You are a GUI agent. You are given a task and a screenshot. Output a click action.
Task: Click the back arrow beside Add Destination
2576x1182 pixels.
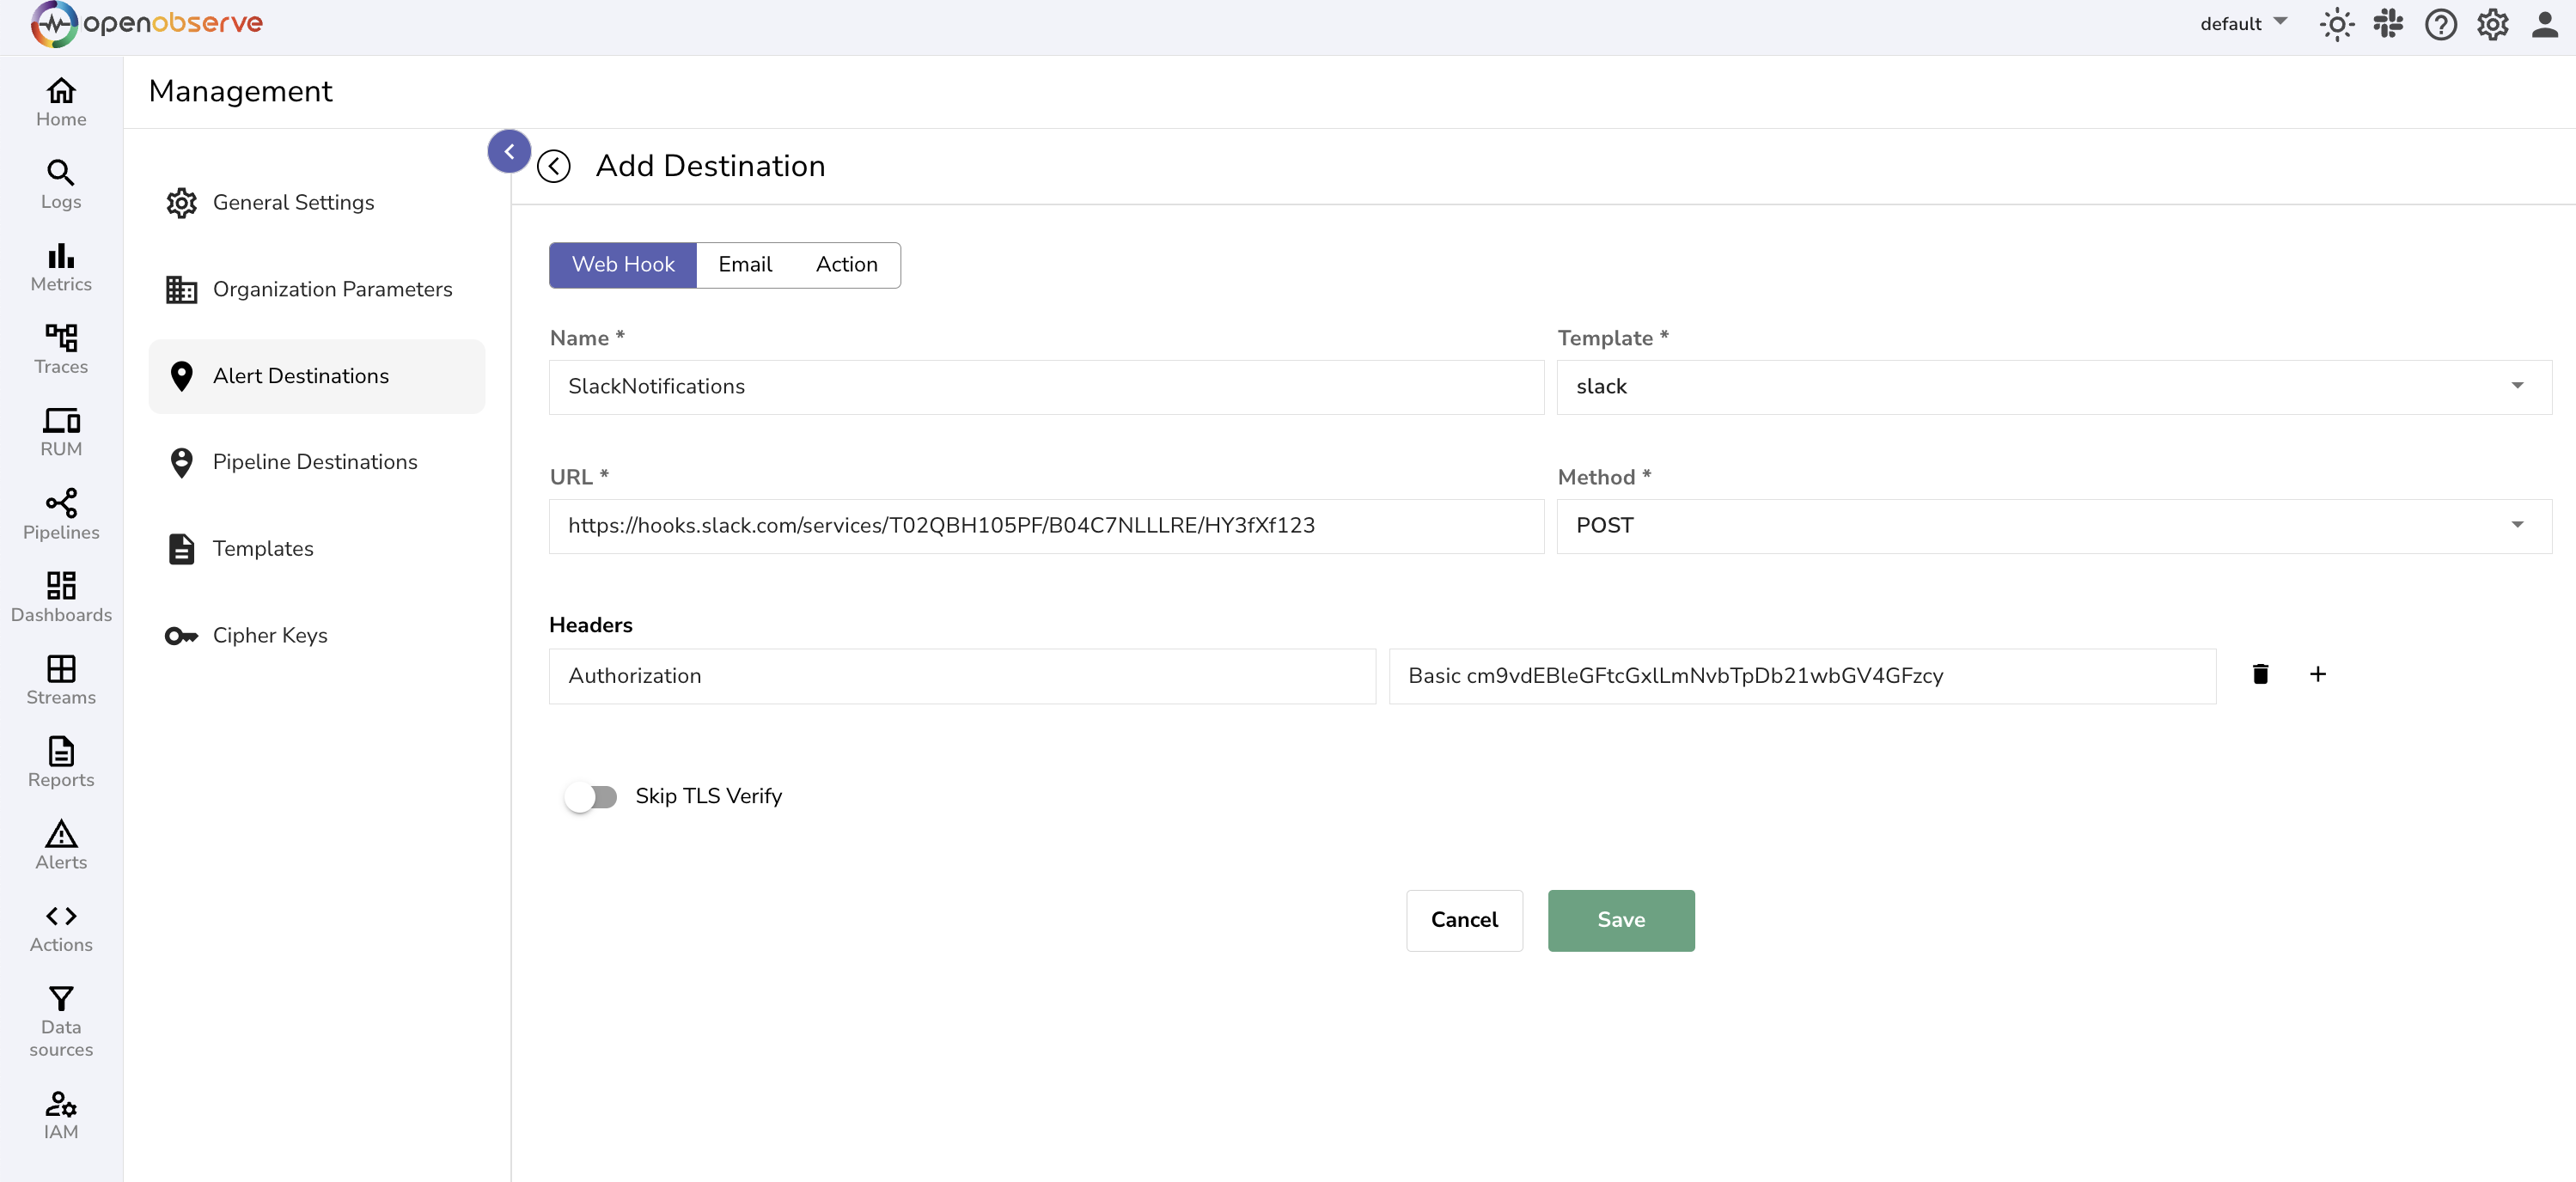tap(553, 166)
